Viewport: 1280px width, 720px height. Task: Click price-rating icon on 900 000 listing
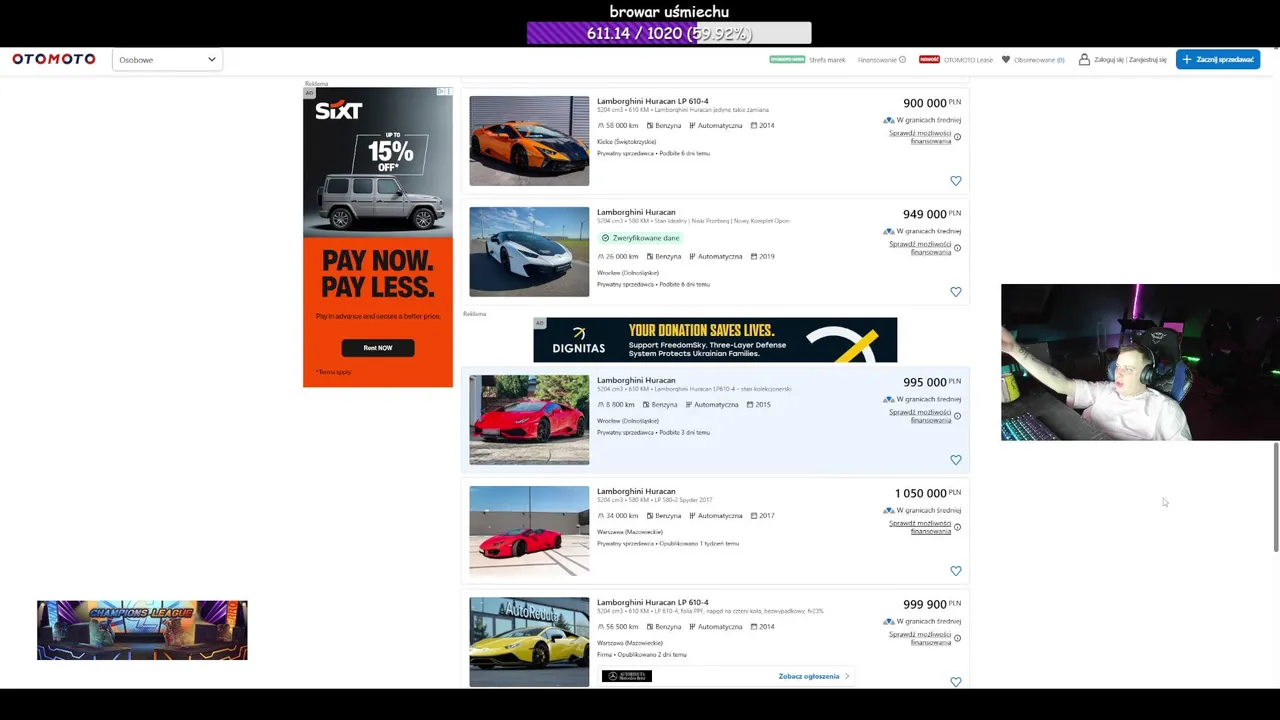coord(888,120)
